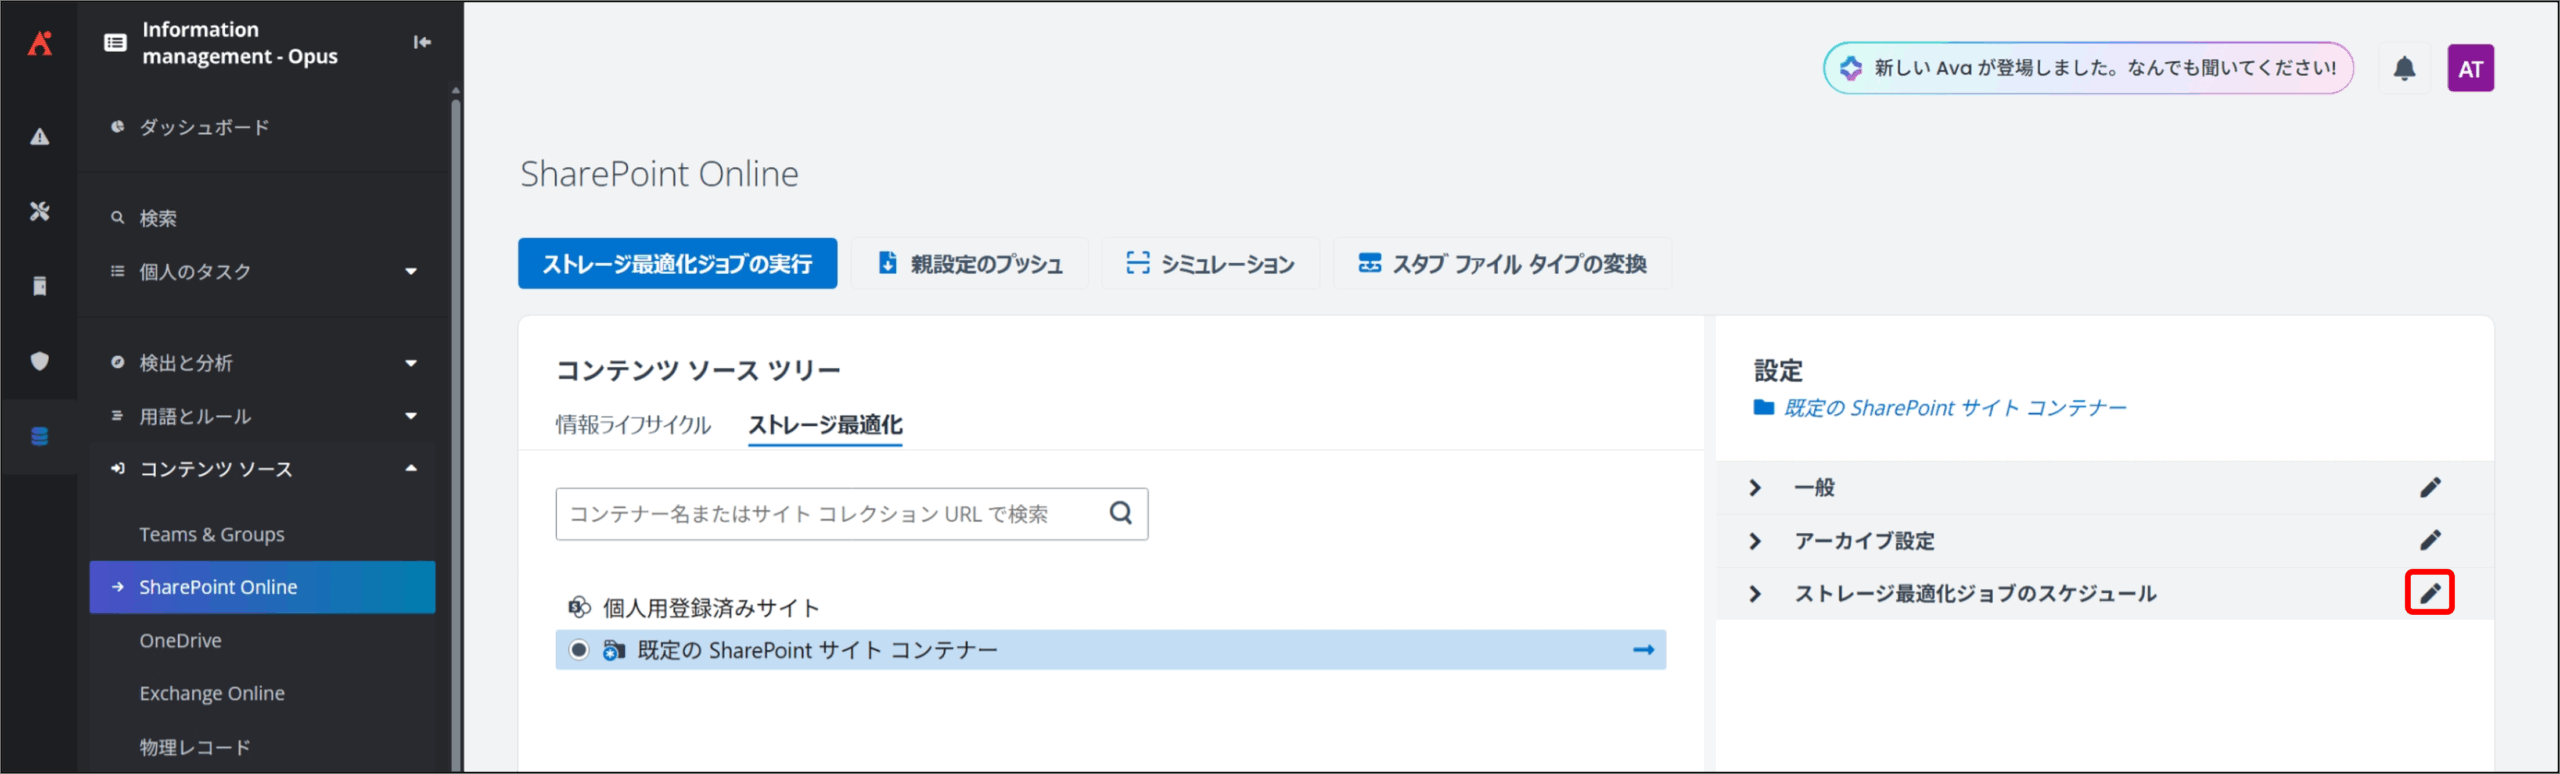
Task: Switch to the 情報ライフサイクル tab
Action: coord(633,425)
